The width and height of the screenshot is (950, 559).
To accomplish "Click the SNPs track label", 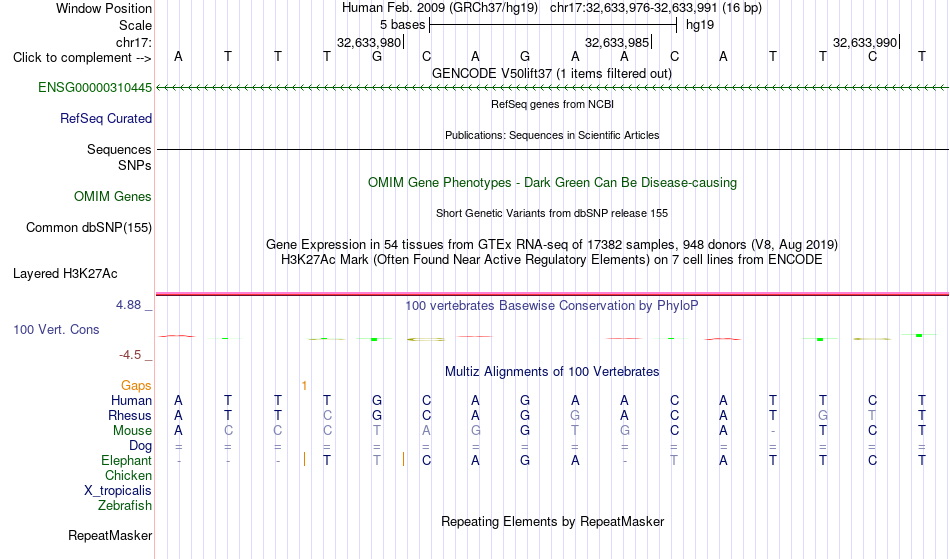I will (135, 165).
